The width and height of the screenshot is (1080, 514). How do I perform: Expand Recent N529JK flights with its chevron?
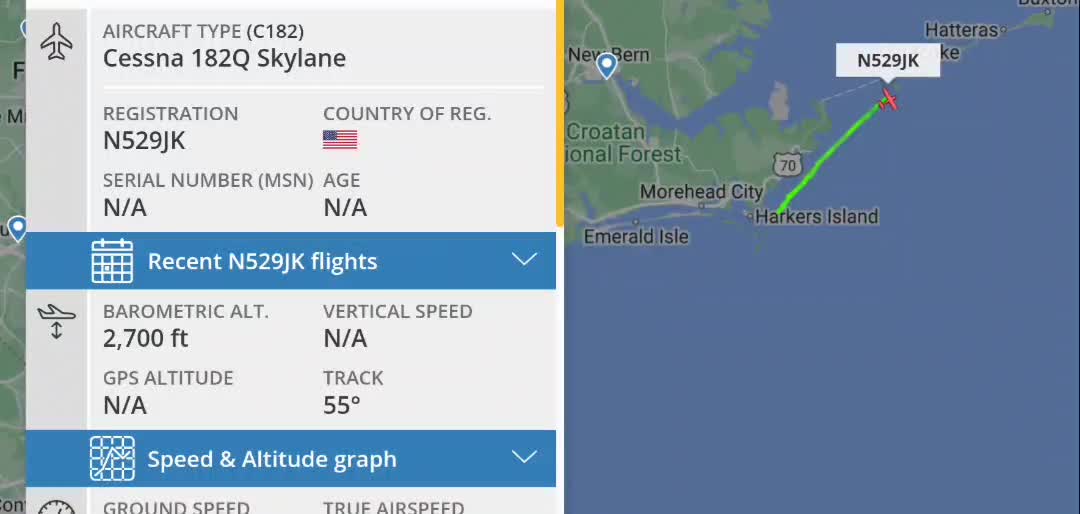pos(524,261)
